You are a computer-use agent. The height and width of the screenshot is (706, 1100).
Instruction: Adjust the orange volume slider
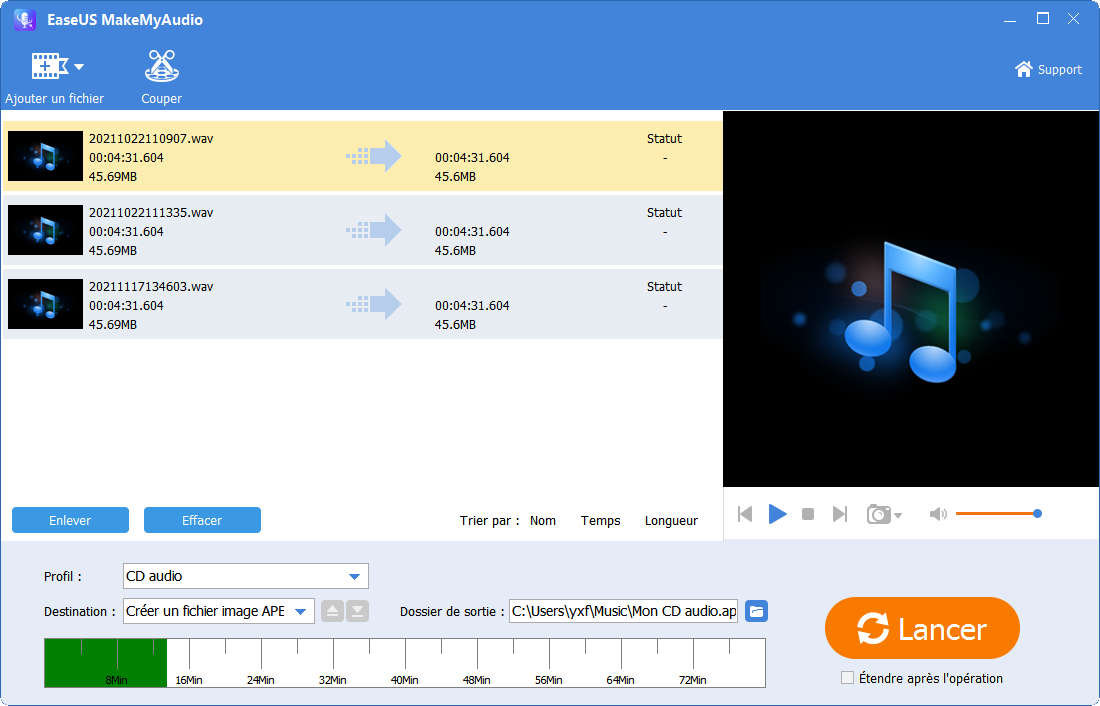point(997,514)
